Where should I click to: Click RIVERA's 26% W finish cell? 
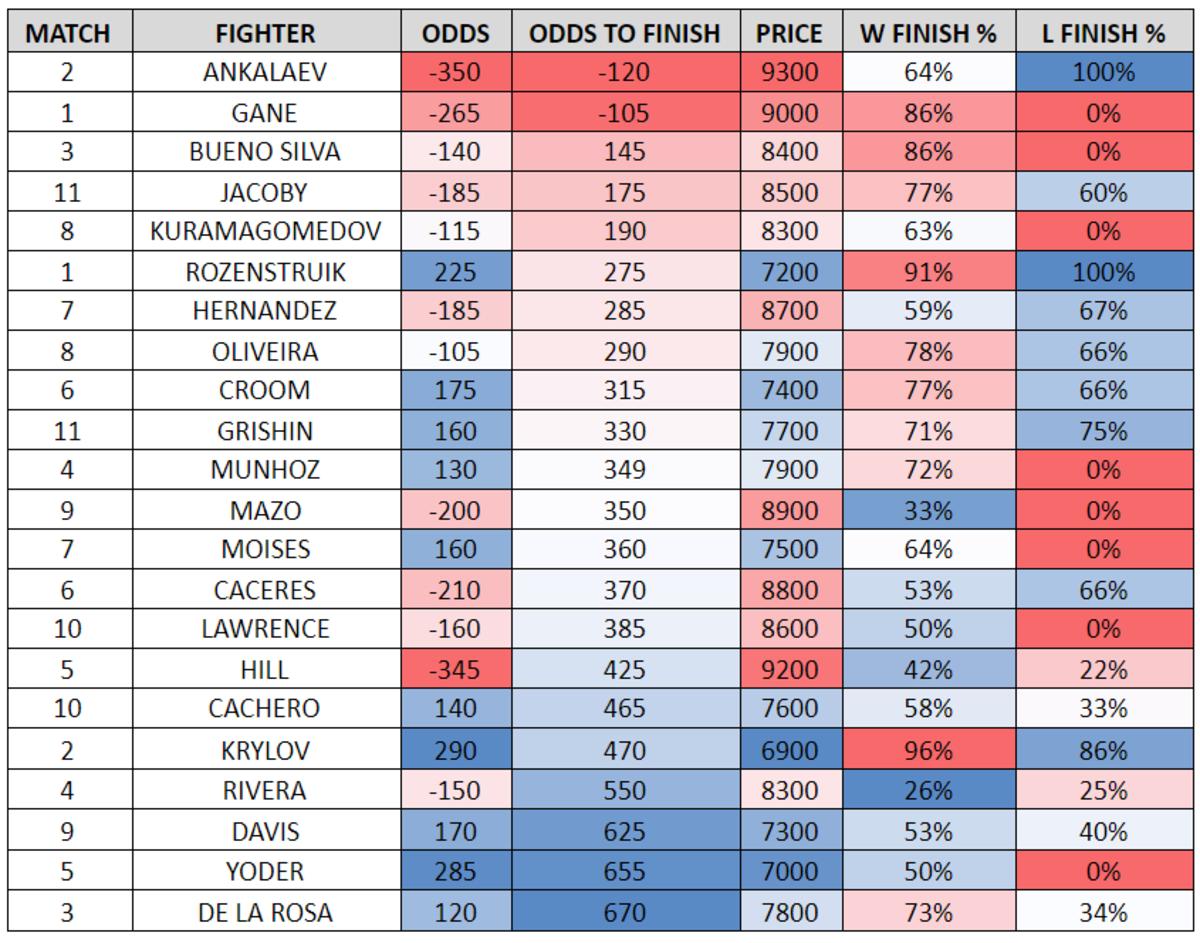(x=928, y=791)
